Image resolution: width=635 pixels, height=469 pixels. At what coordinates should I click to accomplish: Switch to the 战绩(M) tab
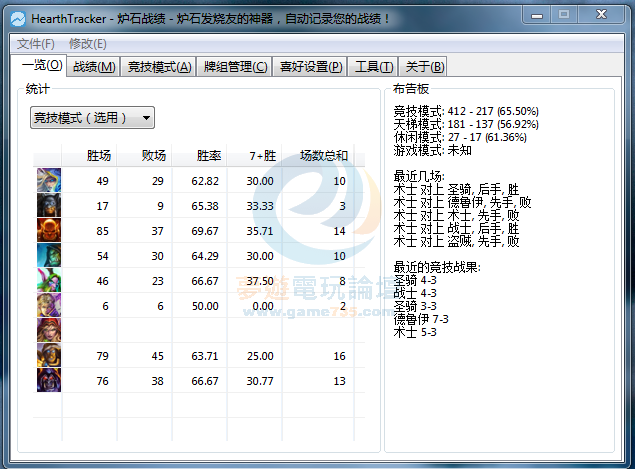click(94, 67)
